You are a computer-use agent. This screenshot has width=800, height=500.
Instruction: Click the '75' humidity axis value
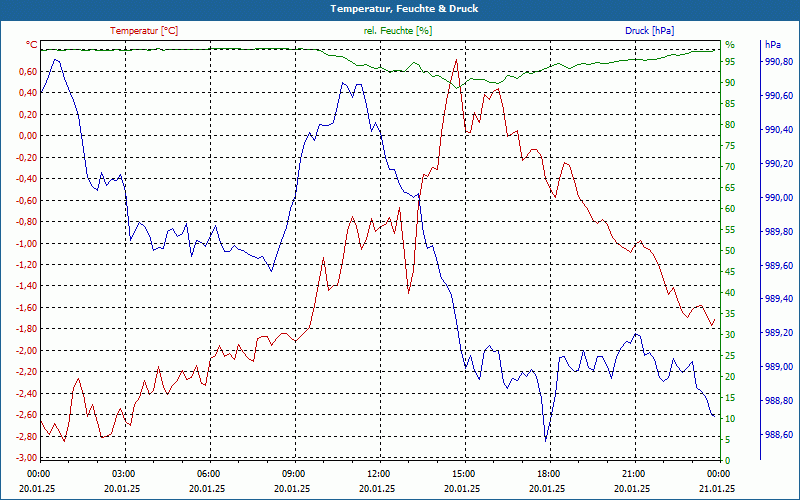click(x=730, y=146)
